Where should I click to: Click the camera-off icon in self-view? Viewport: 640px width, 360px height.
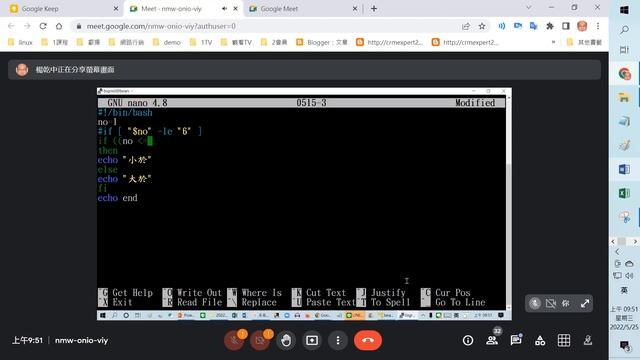[x=551, y=303]
